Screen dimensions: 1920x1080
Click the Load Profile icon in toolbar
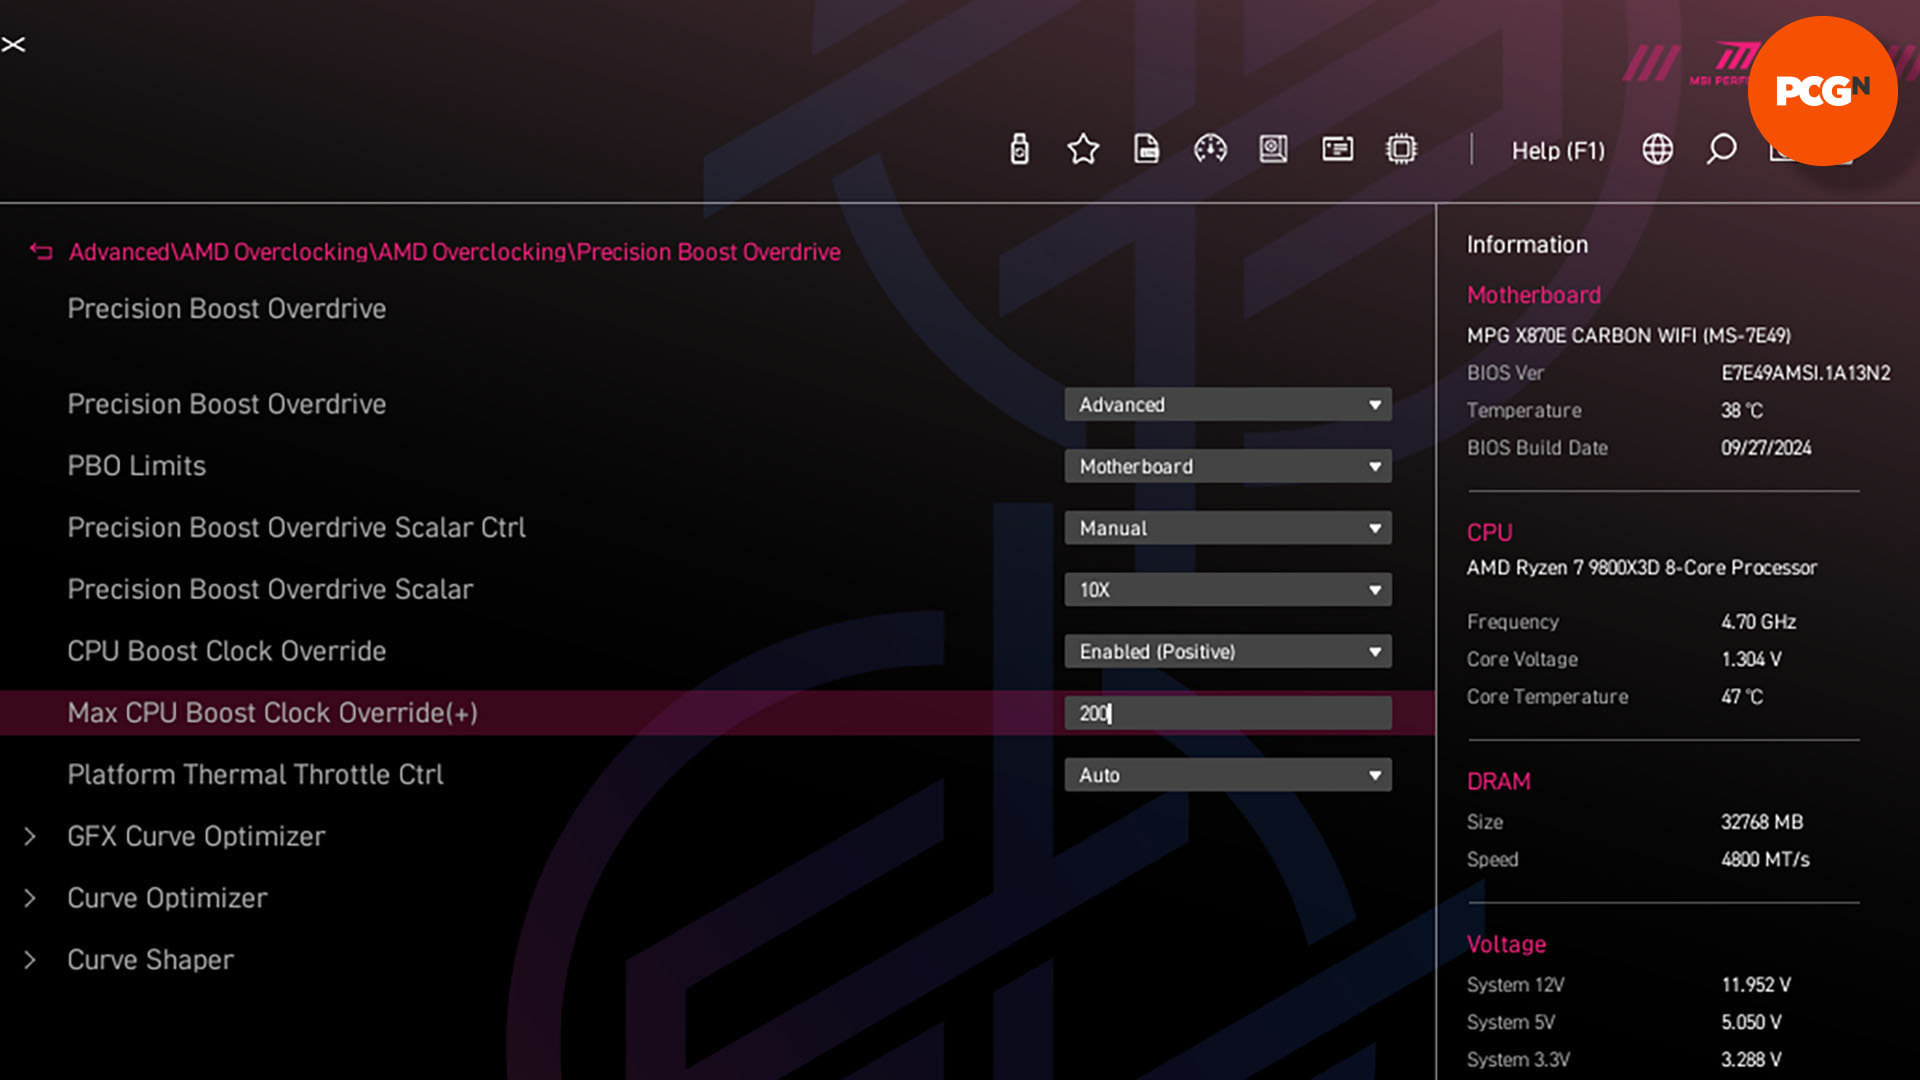point(1145,148)
